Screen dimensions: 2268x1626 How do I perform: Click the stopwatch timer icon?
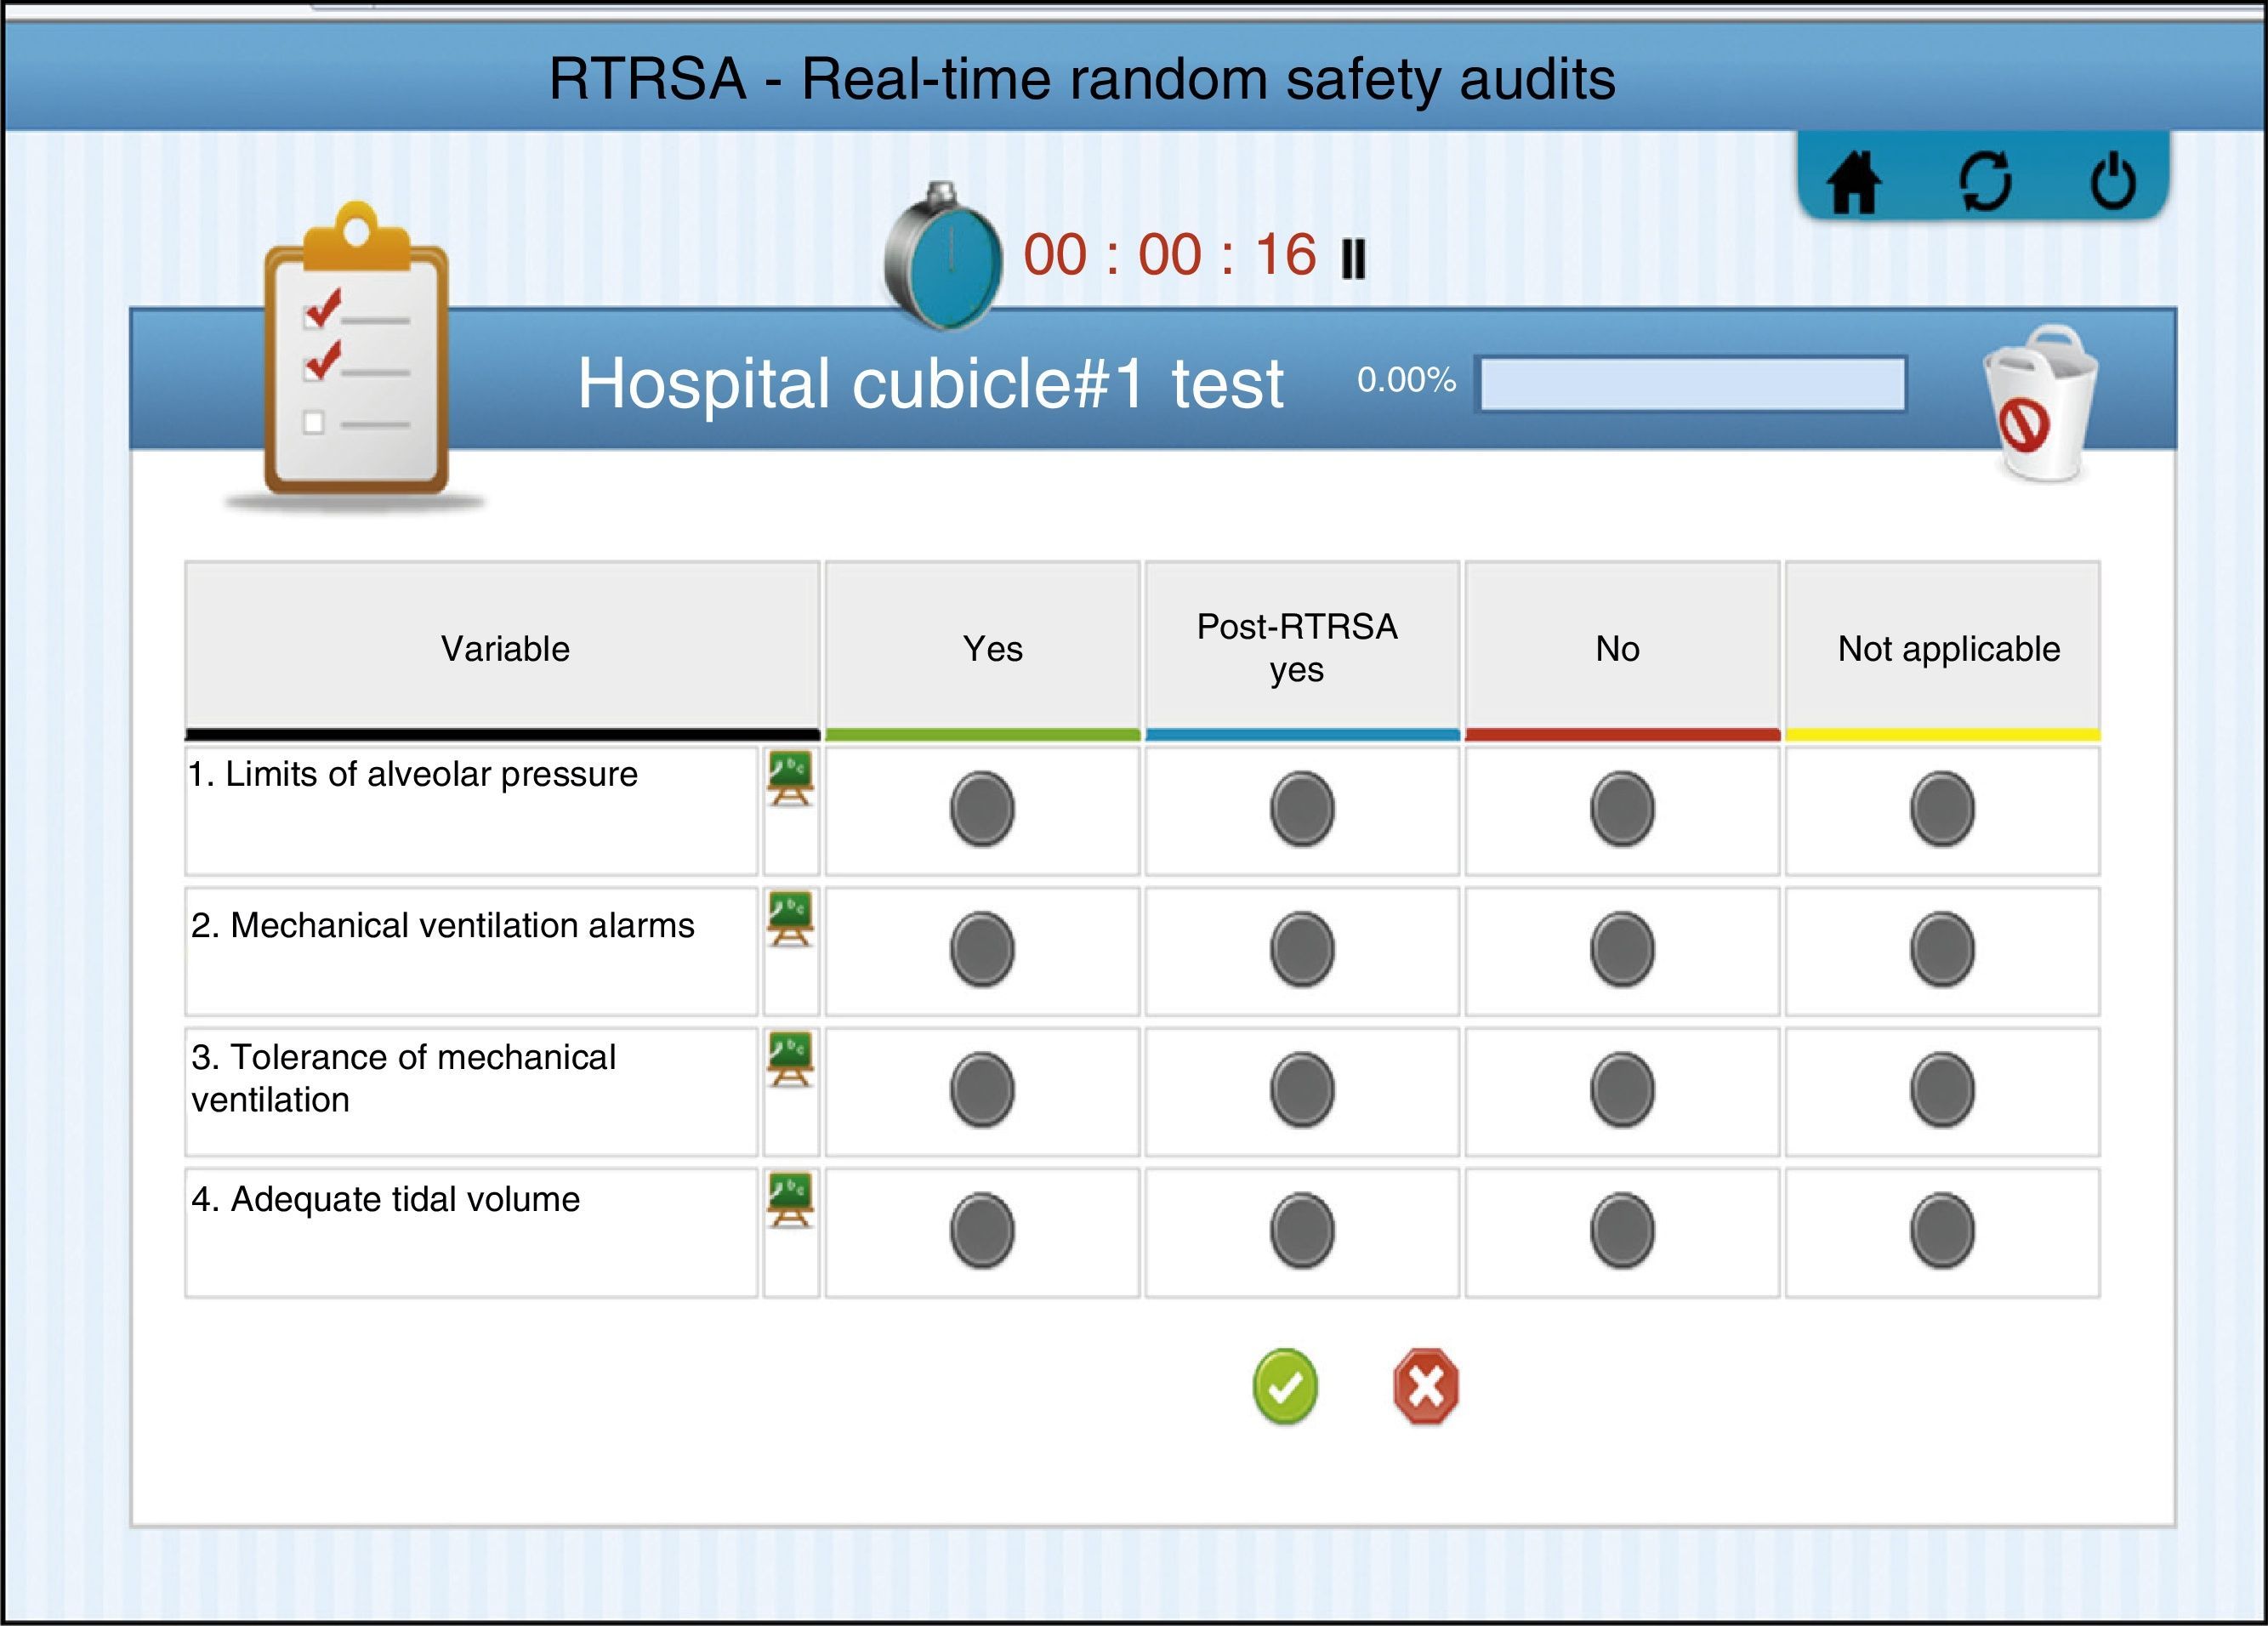(x=942, y=258)
